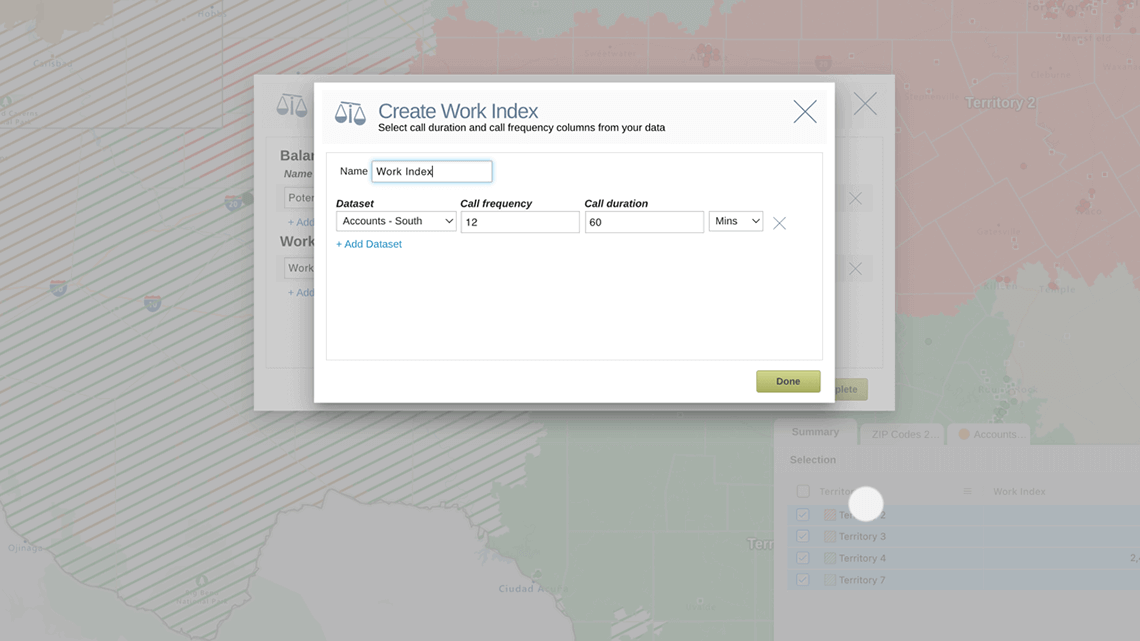Remove the Accounts - South dataset row
Viewport: 1140px width, 641px height.
click(x=779, y=223)
